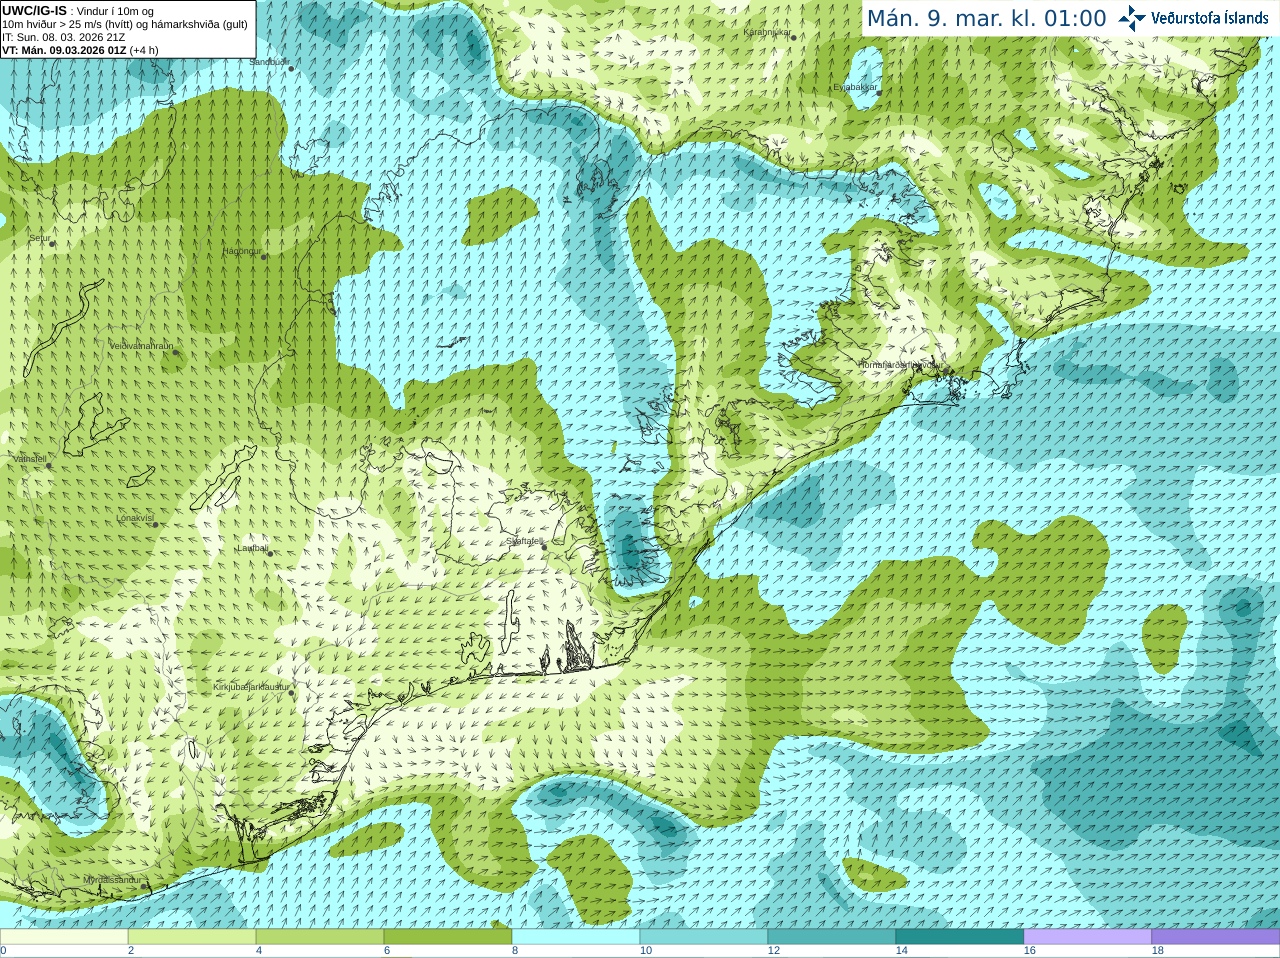Click the Veðurstofa Íslands logo icon
Viewport: 1280px width, 958px height.
pyautogui.click(x=1132, y=18)
